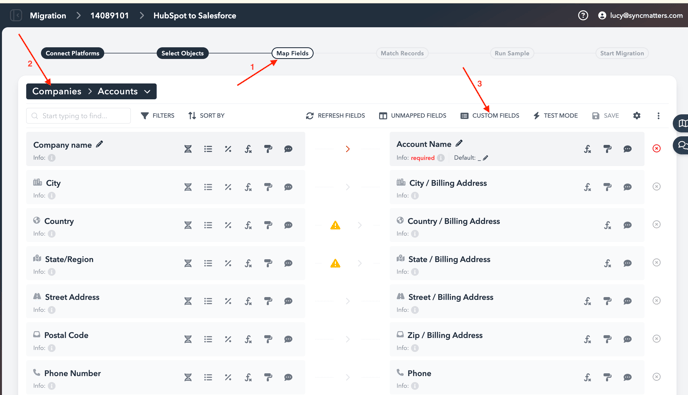Viewport: 688px width, 395px height.
Task: Remove the Phone mapping
Action: point(656,377)
